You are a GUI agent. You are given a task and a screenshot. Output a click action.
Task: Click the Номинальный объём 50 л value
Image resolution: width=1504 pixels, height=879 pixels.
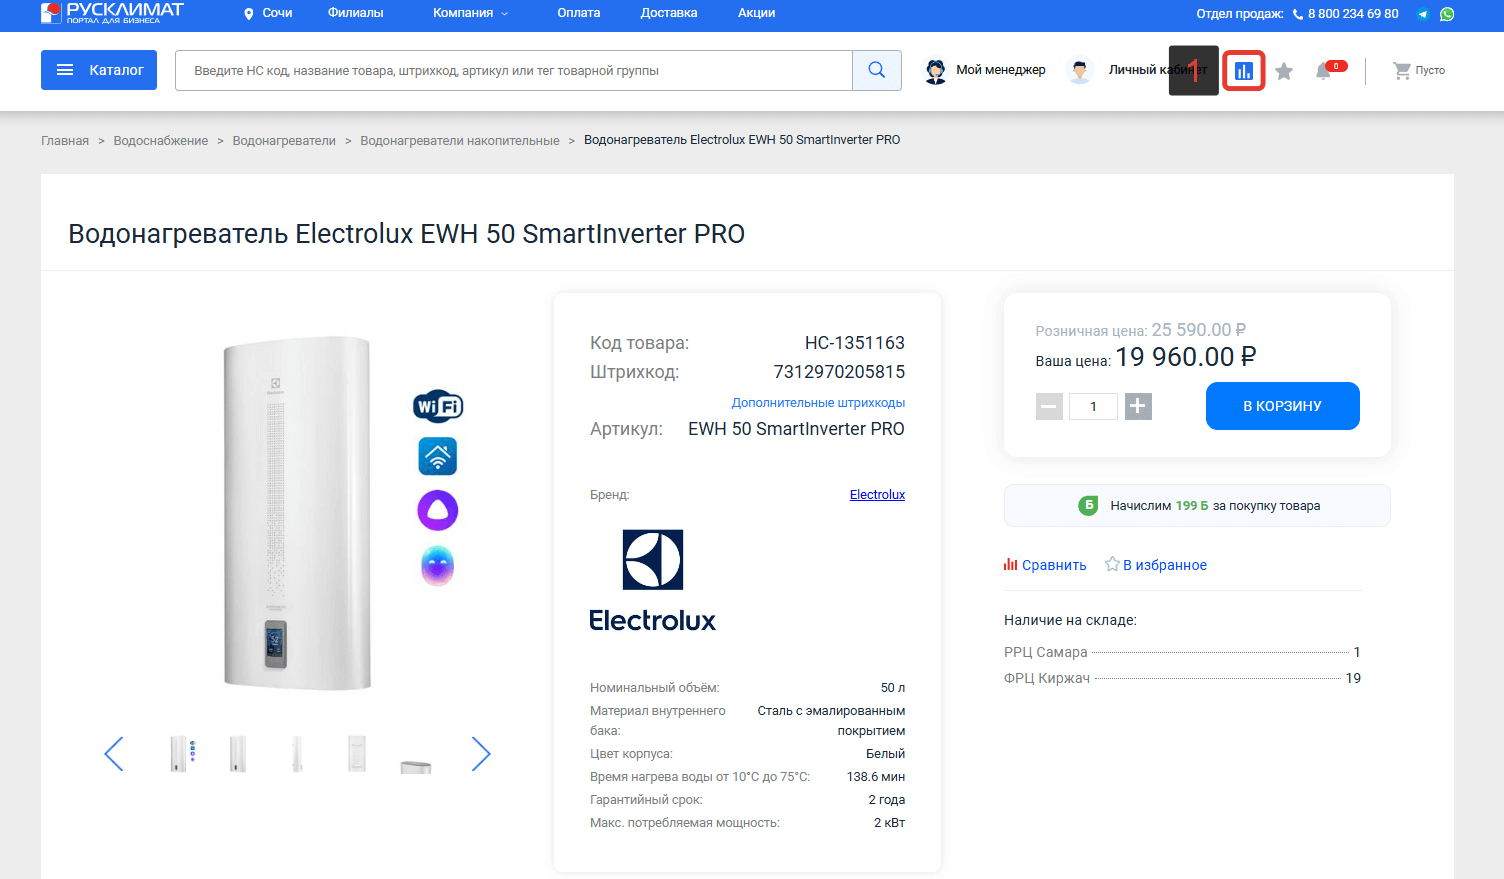click(x=893, y=688)
